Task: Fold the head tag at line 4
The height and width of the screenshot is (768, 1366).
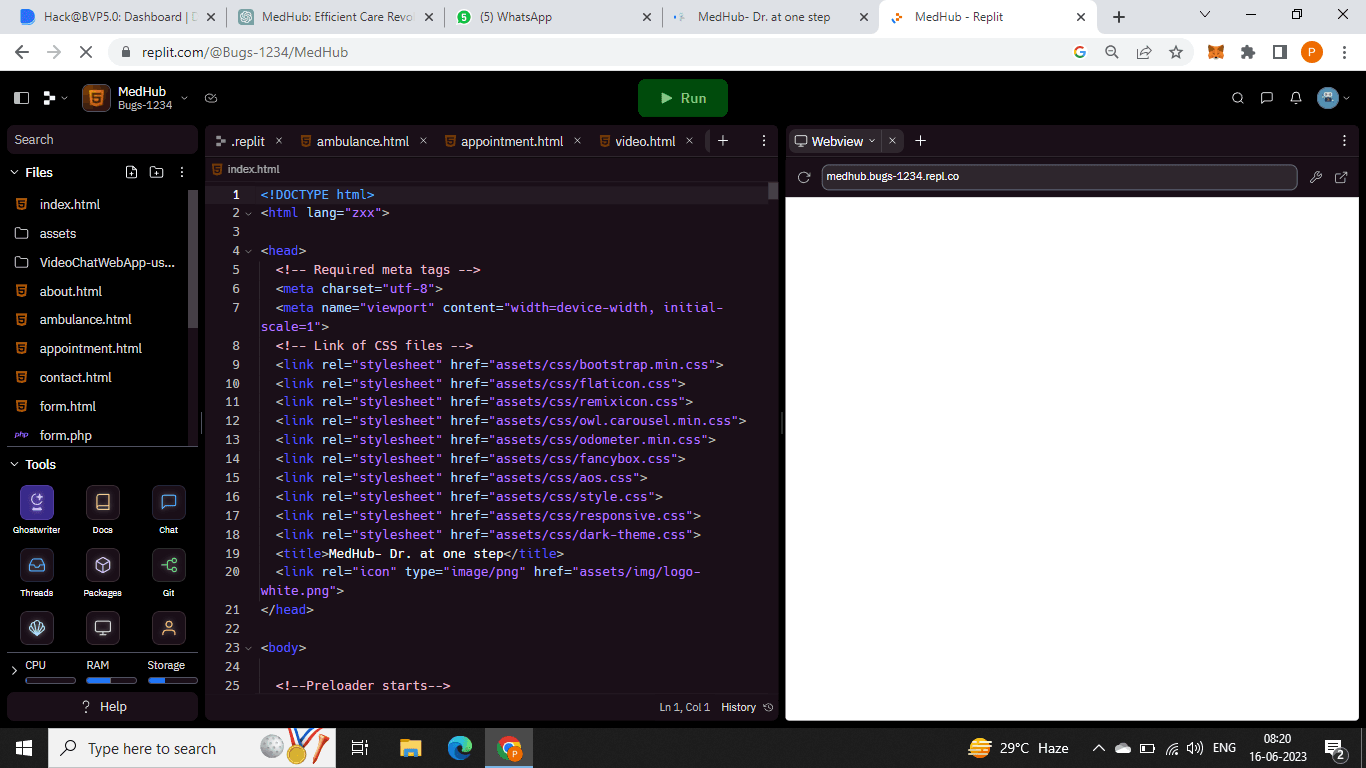Action: click(x=249, y=251)
